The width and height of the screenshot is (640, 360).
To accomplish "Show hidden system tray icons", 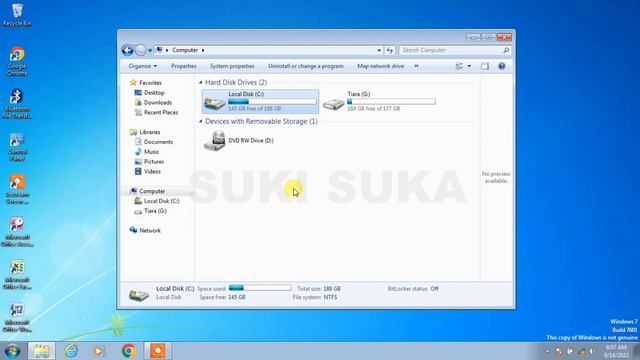I will pos(548,351).
